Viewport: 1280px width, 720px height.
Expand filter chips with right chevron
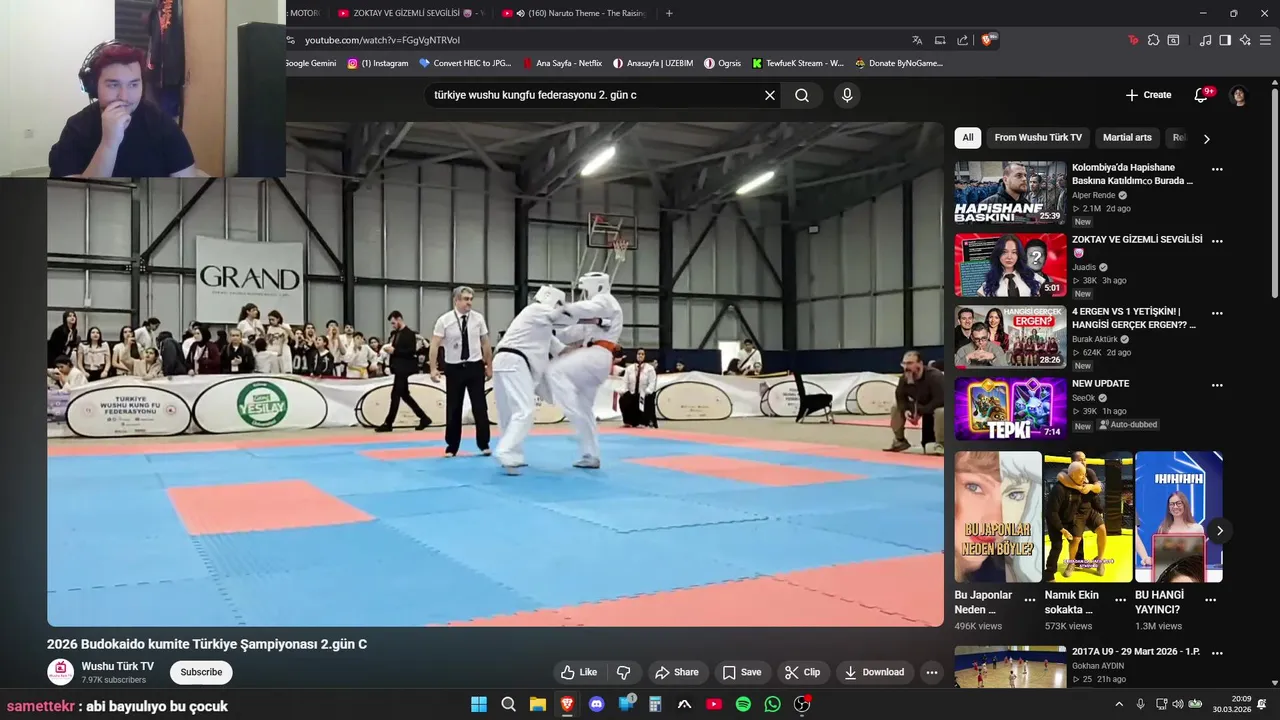click(x=1206, y=139)
